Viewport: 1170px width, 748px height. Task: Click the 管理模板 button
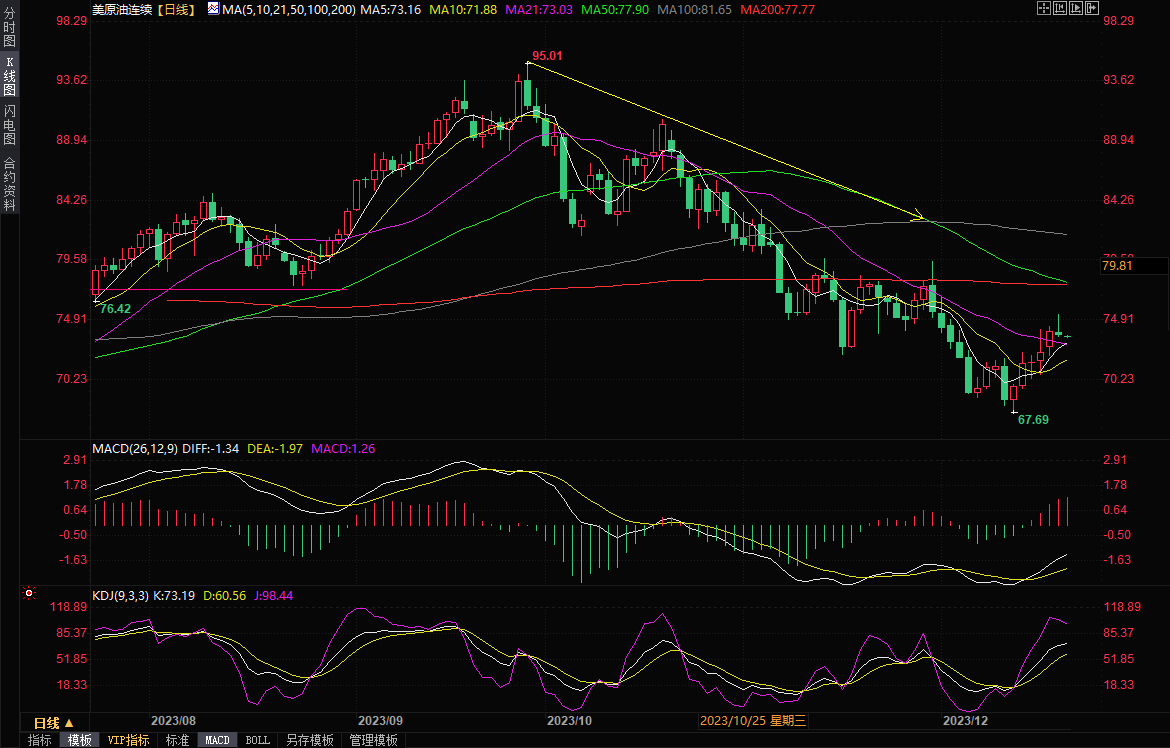[373, 740]
